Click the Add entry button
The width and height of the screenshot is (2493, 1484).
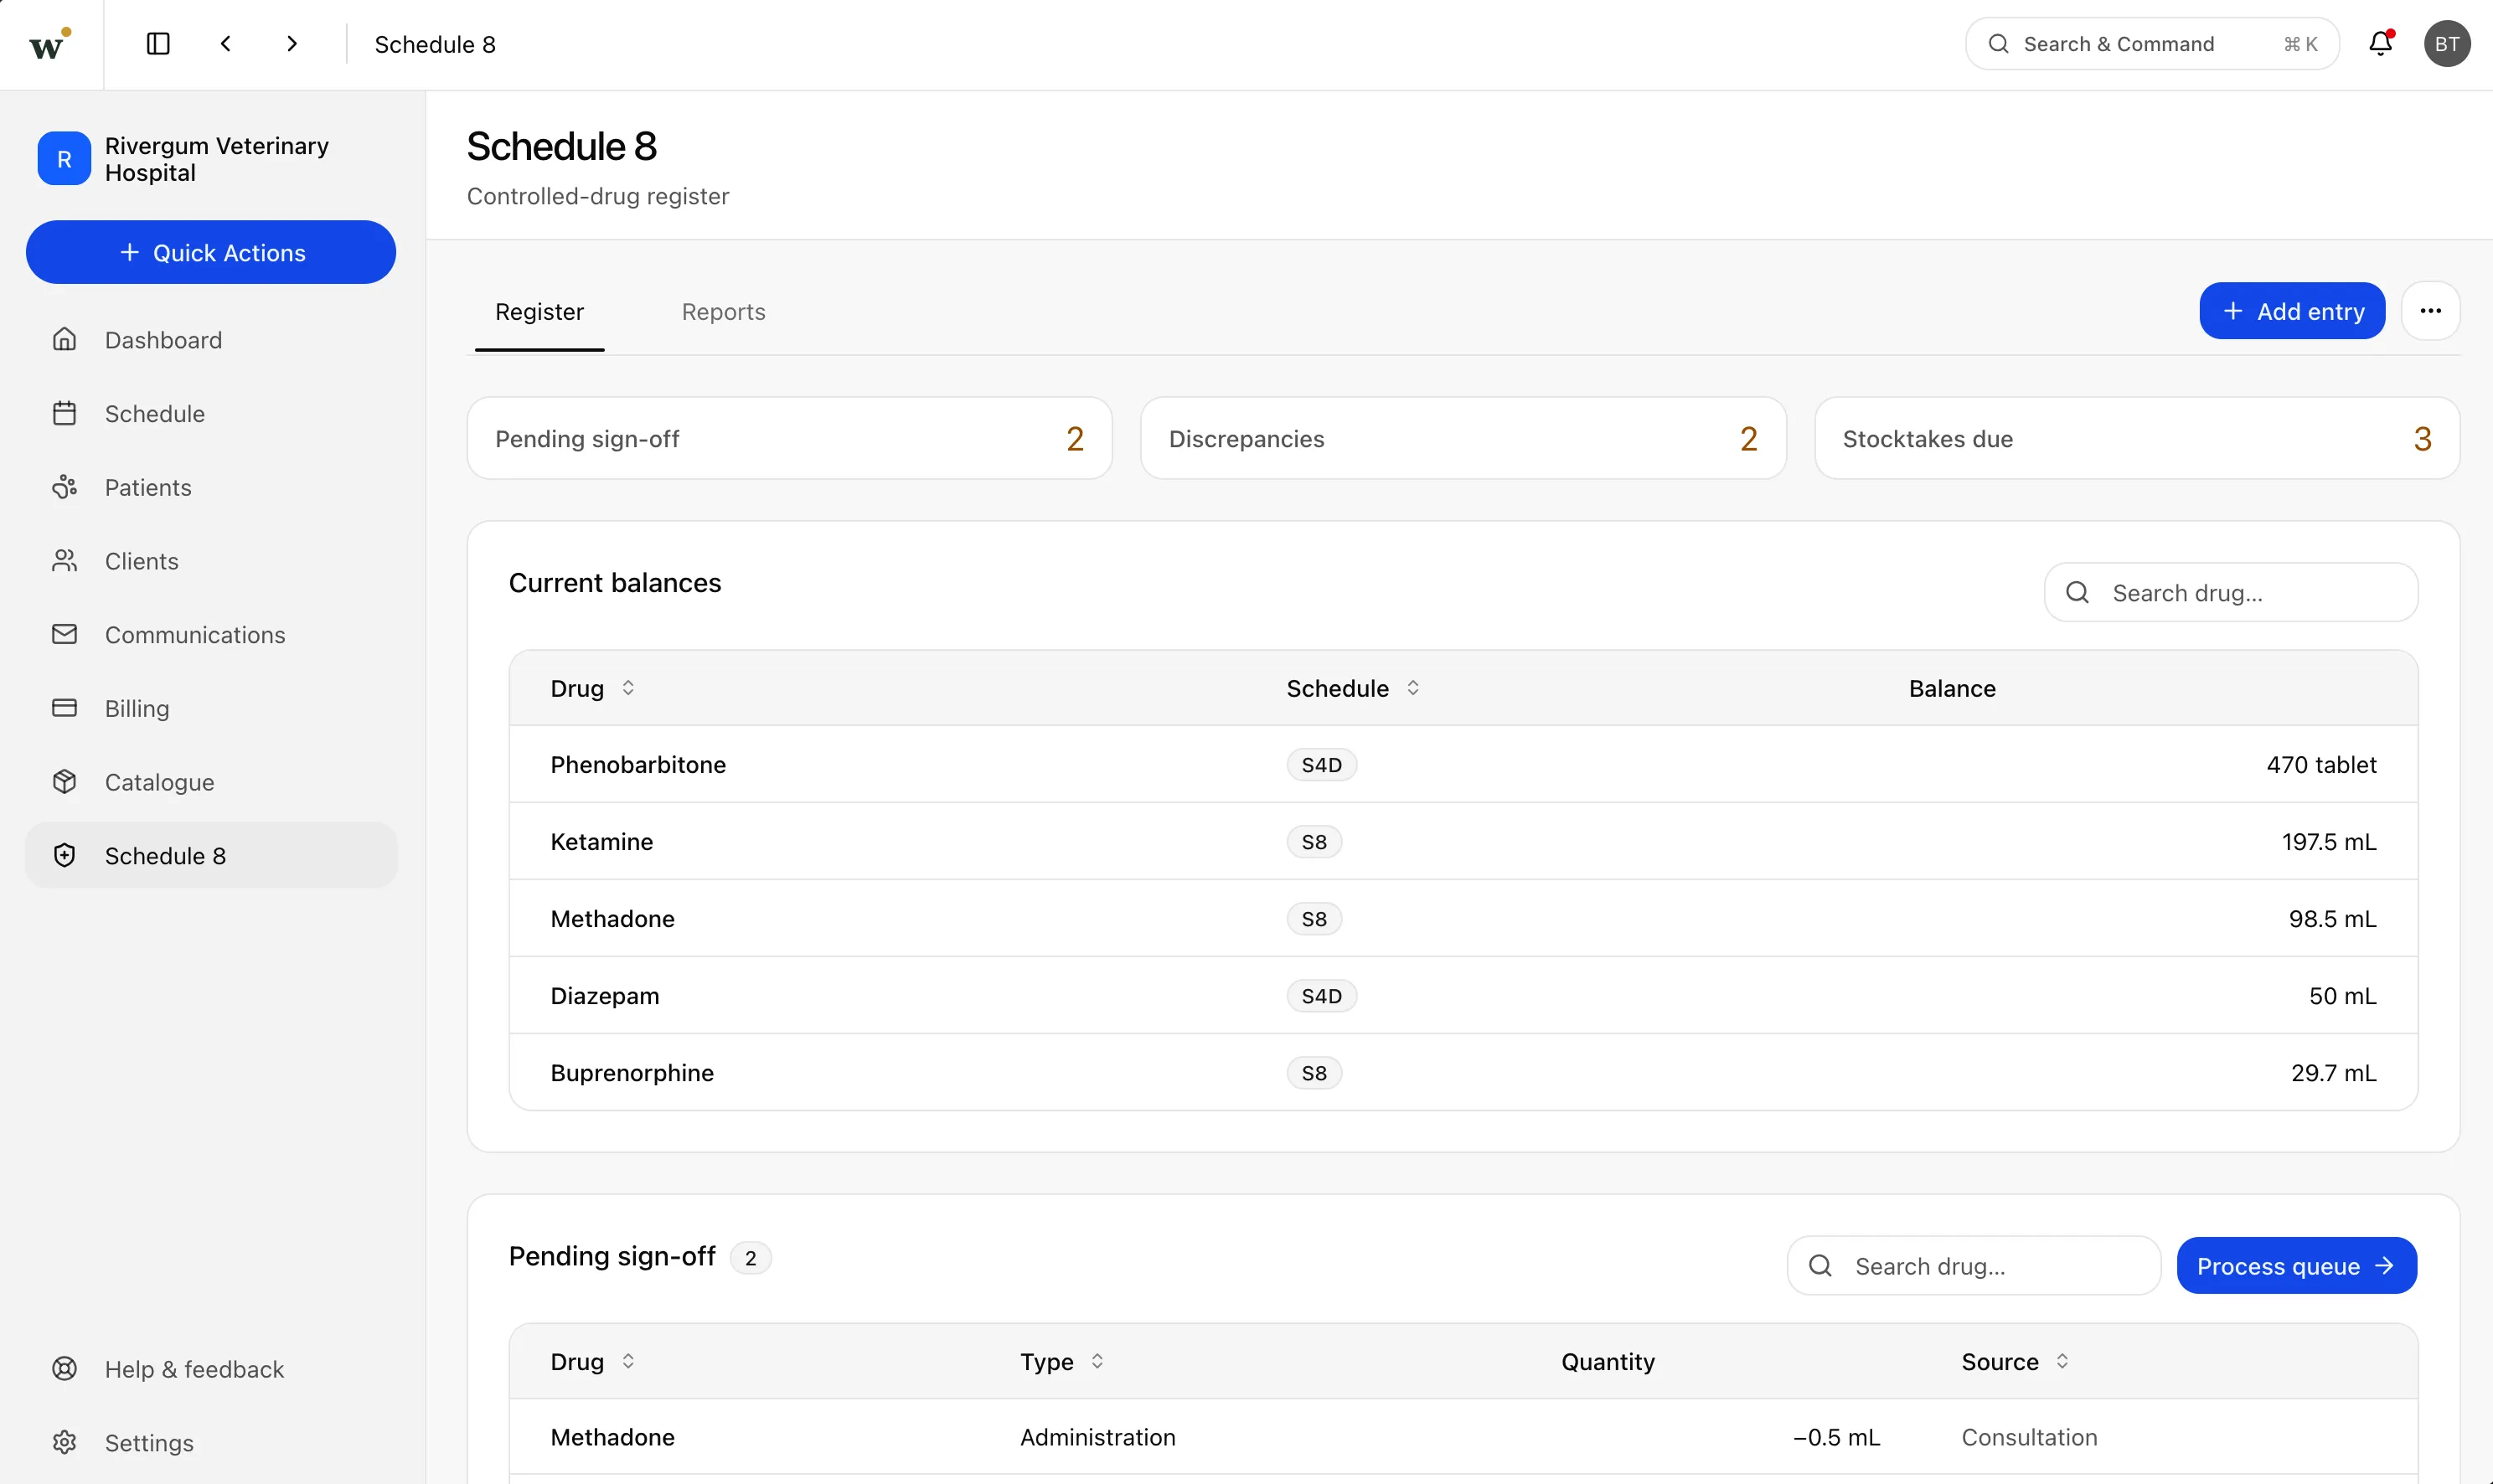2292,311
